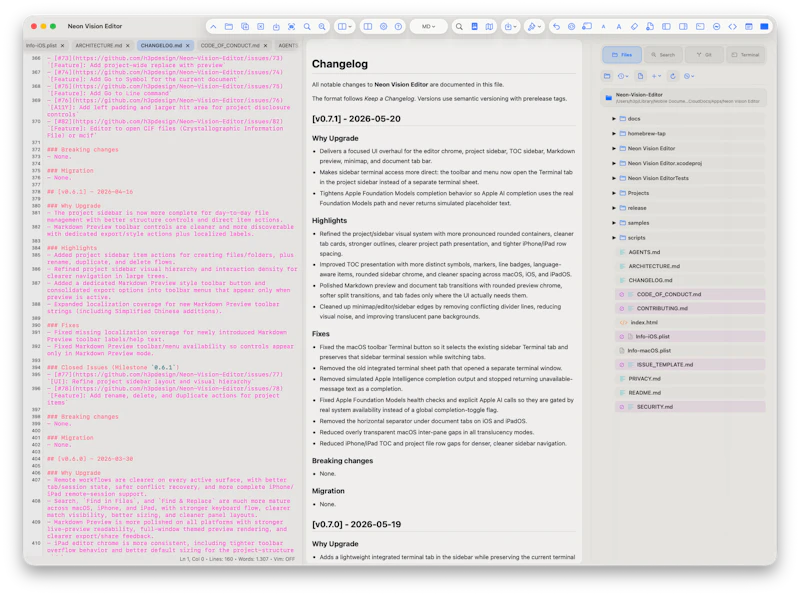
Task: Expand the scripts folder
Action: click(614, 238)
